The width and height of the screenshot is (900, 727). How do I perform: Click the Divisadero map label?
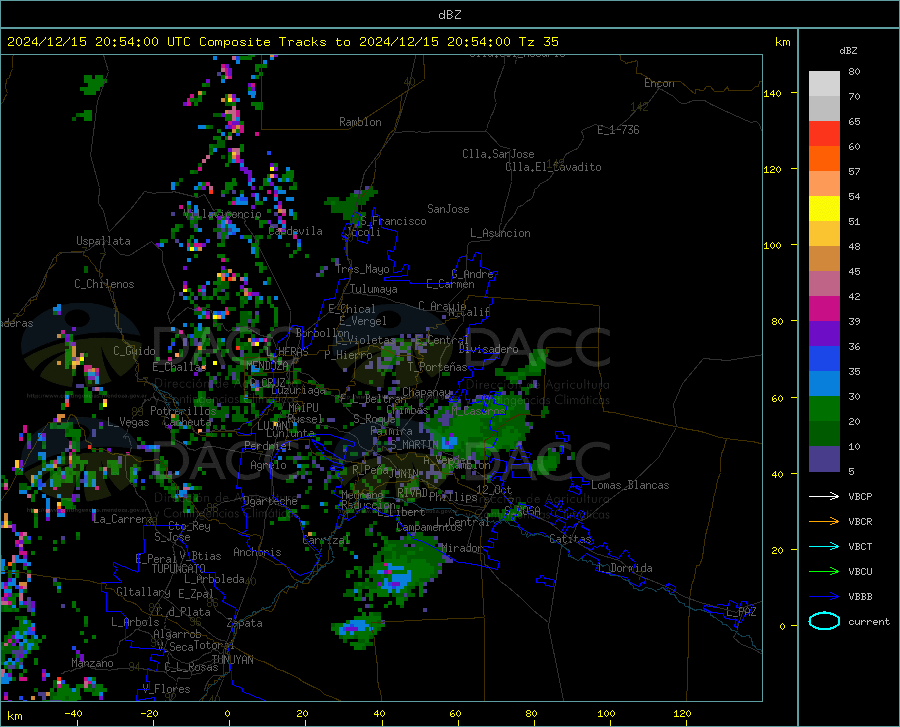coord(488,349)
